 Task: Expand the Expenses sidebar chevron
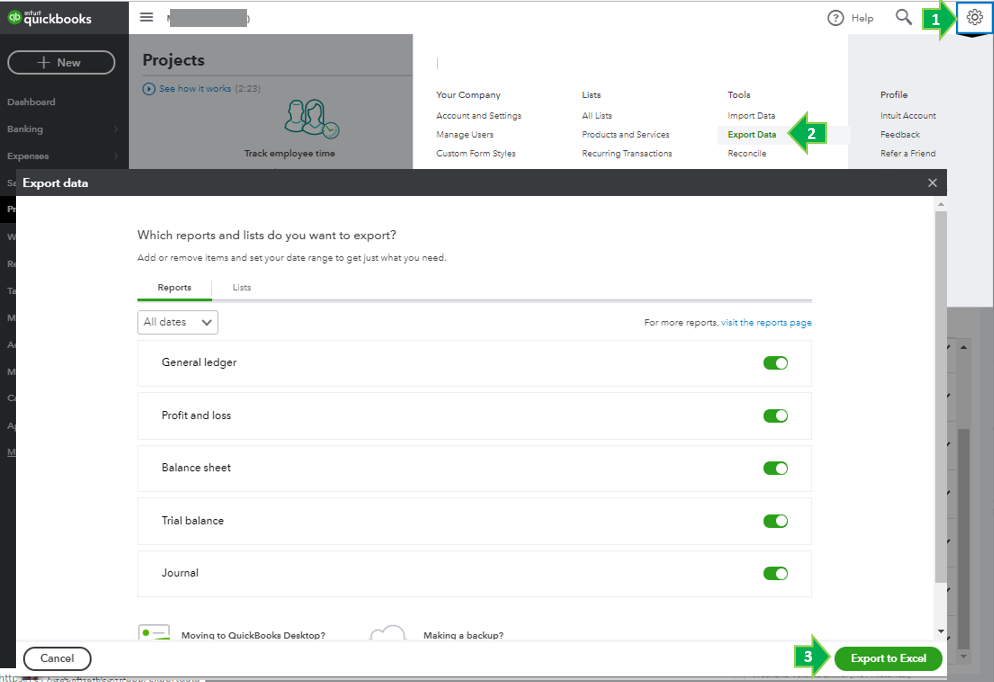tap(116, 156)
